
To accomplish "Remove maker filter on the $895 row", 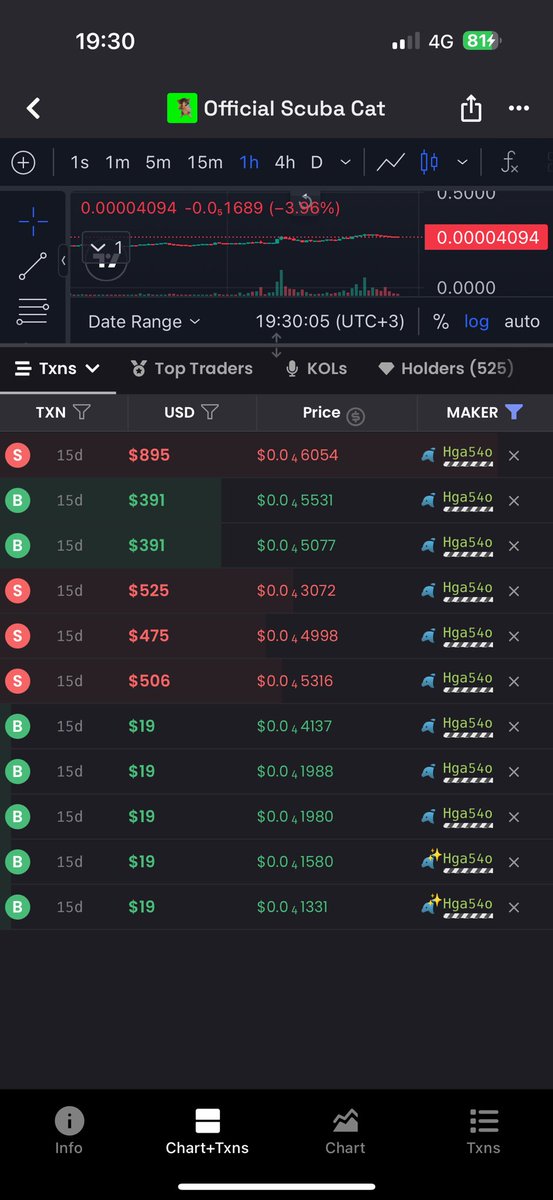I will tap(514, 456).
